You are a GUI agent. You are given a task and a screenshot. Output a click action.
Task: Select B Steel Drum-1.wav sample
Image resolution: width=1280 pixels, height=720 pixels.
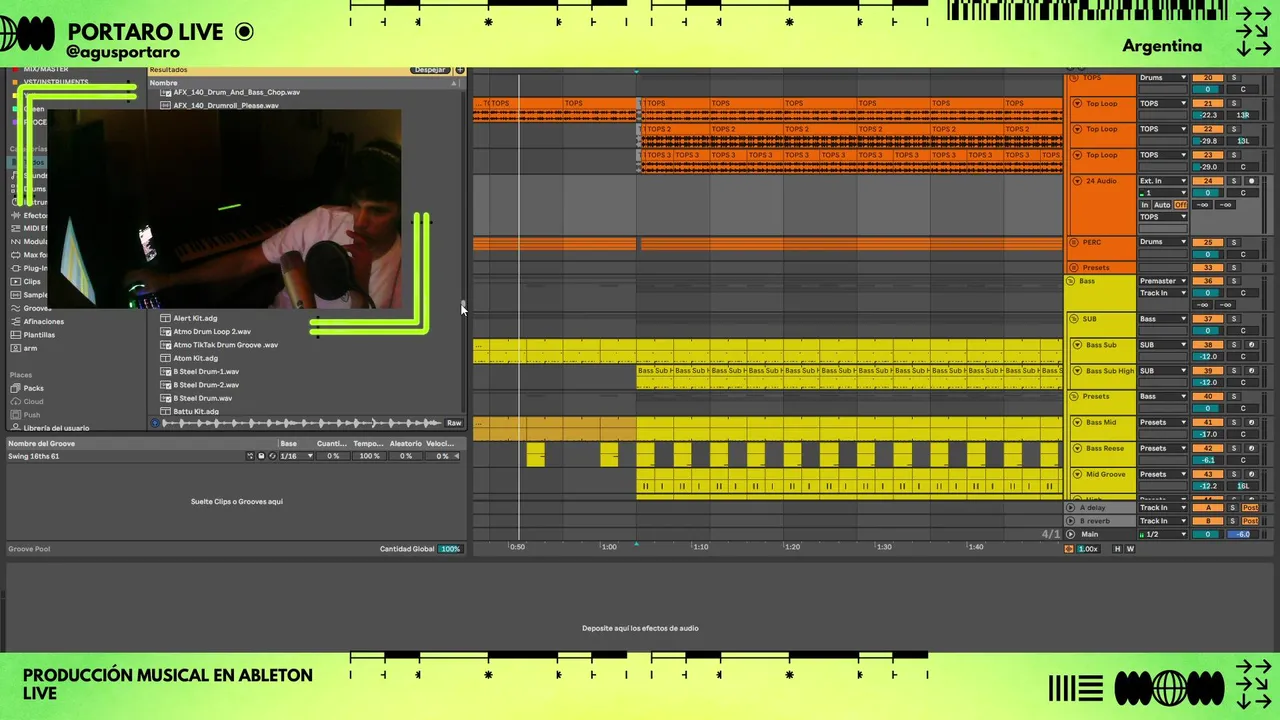(206, 371)
